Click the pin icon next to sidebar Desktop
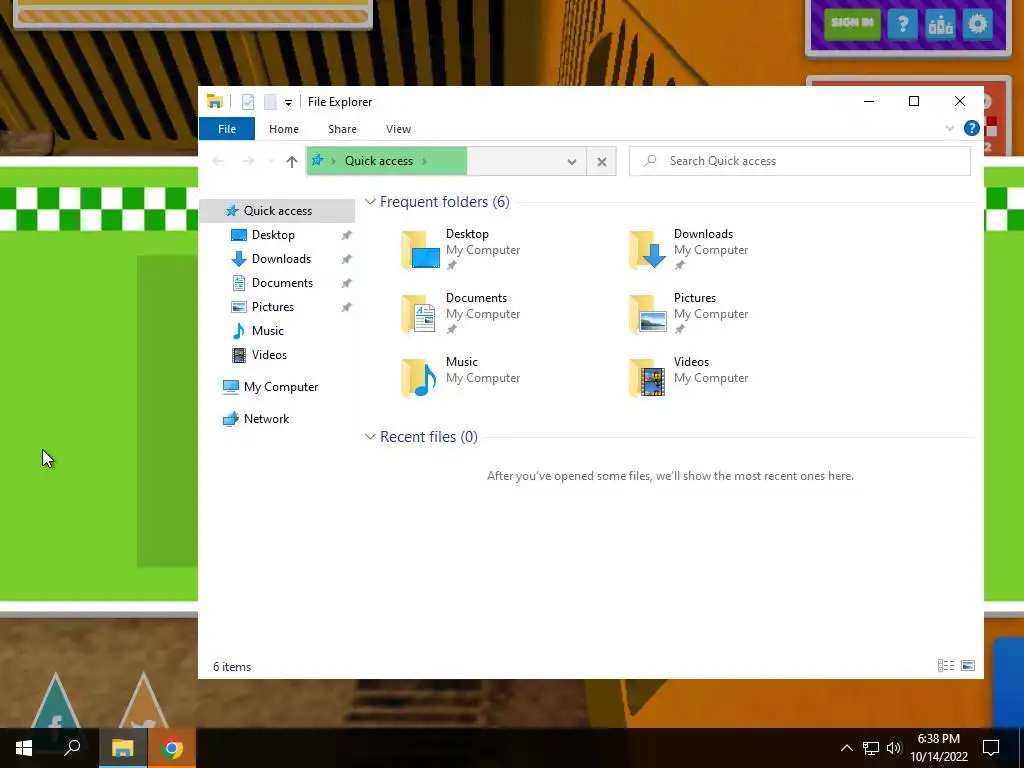1024x768 pixels. [346, 235]
